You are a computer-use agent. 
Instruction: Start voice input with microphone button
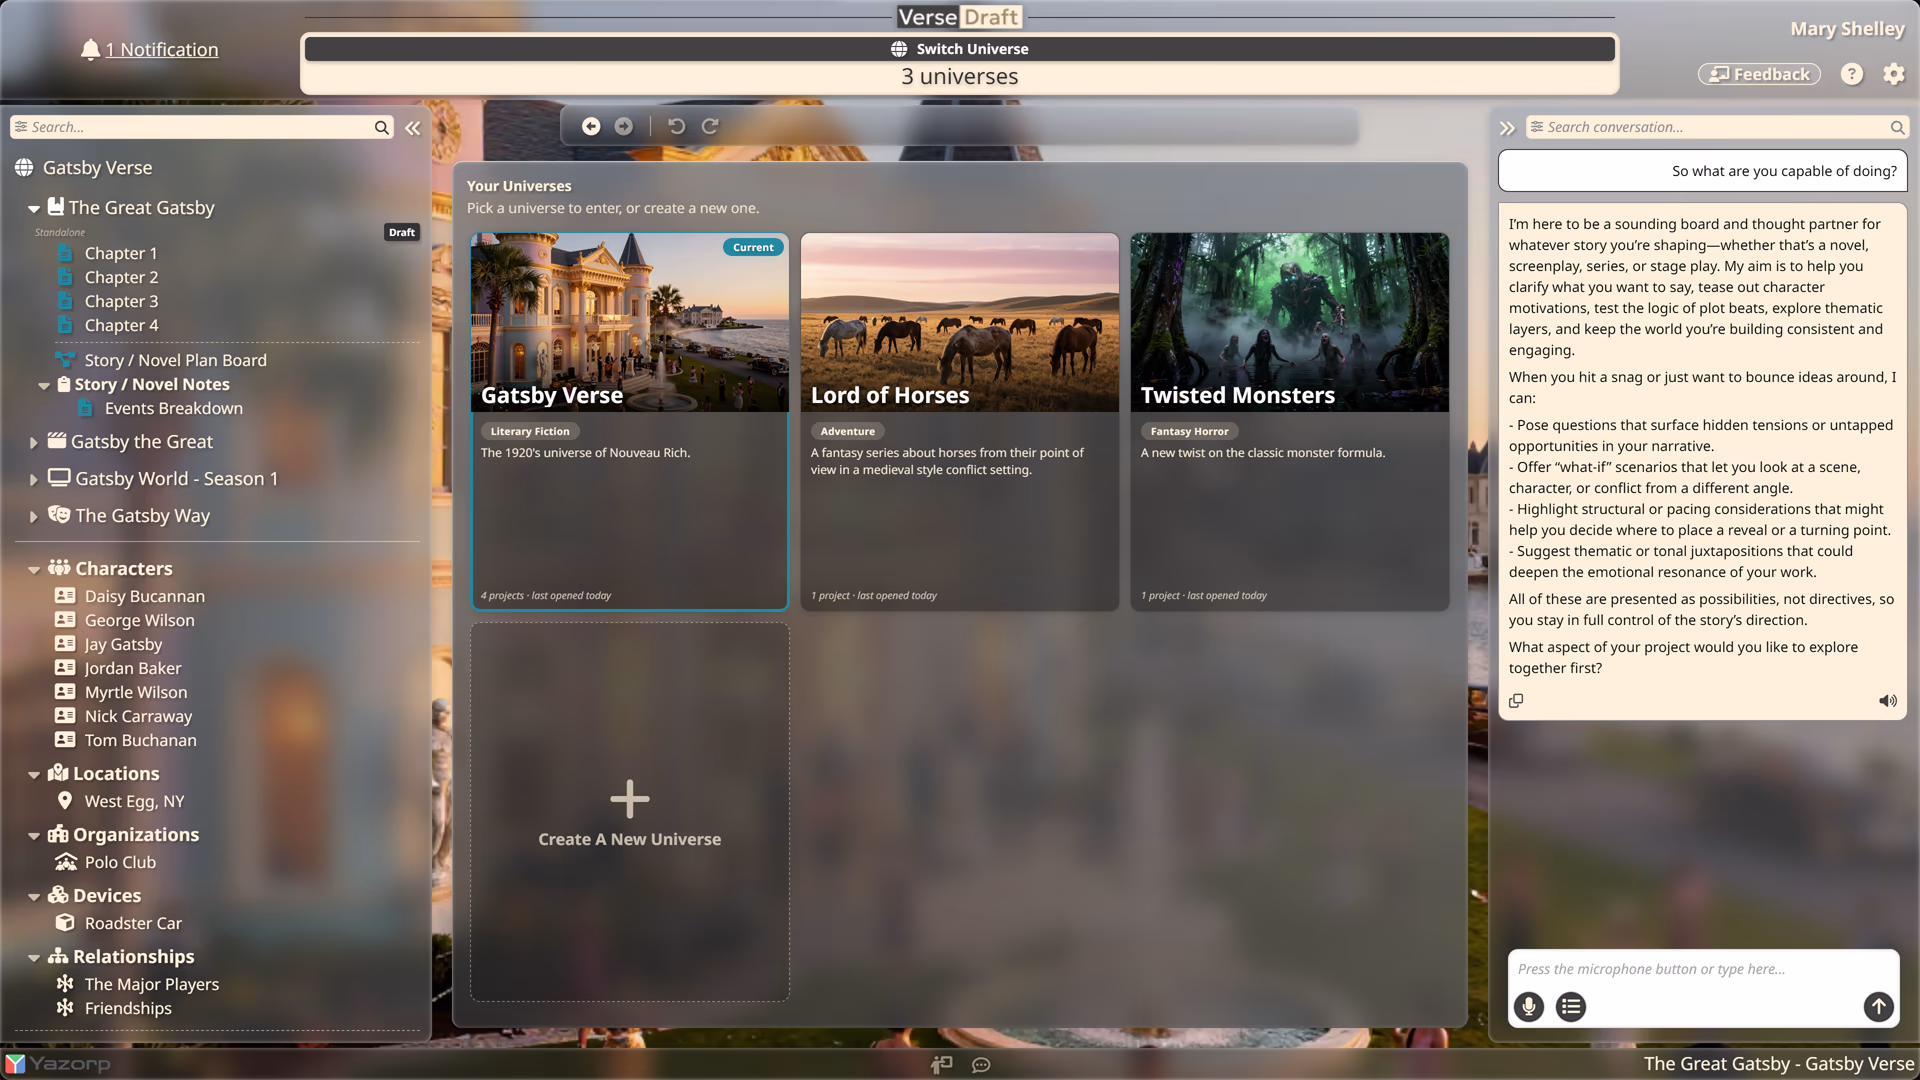tap(1528, 1007)
